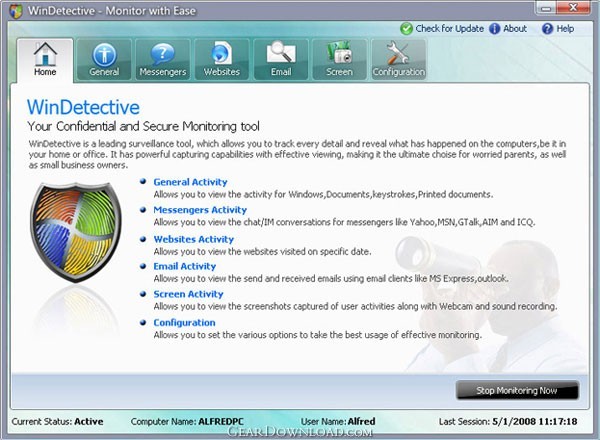
Task: Click the bullet beside General Activity
Action: point(143,182)
